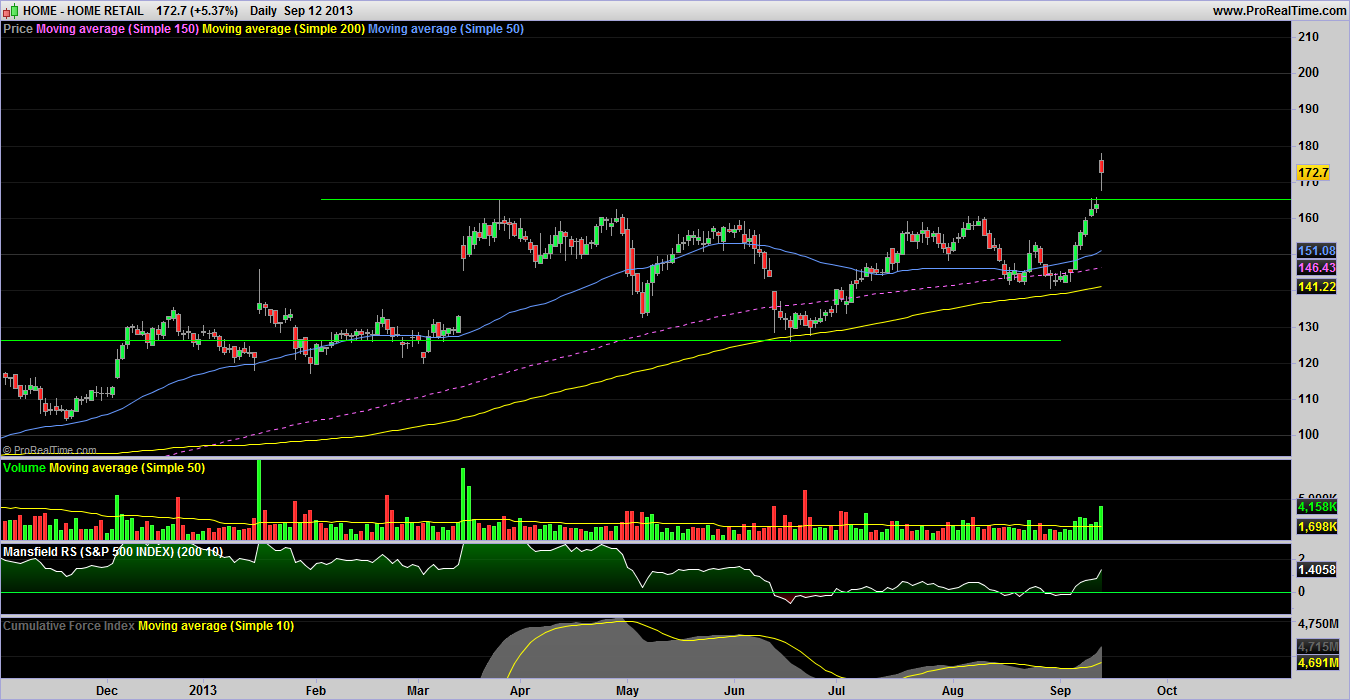Open the www.ProRealTime.com link
The width and height of the screenshot is (1350, 700).
(x=1279, y=10)
